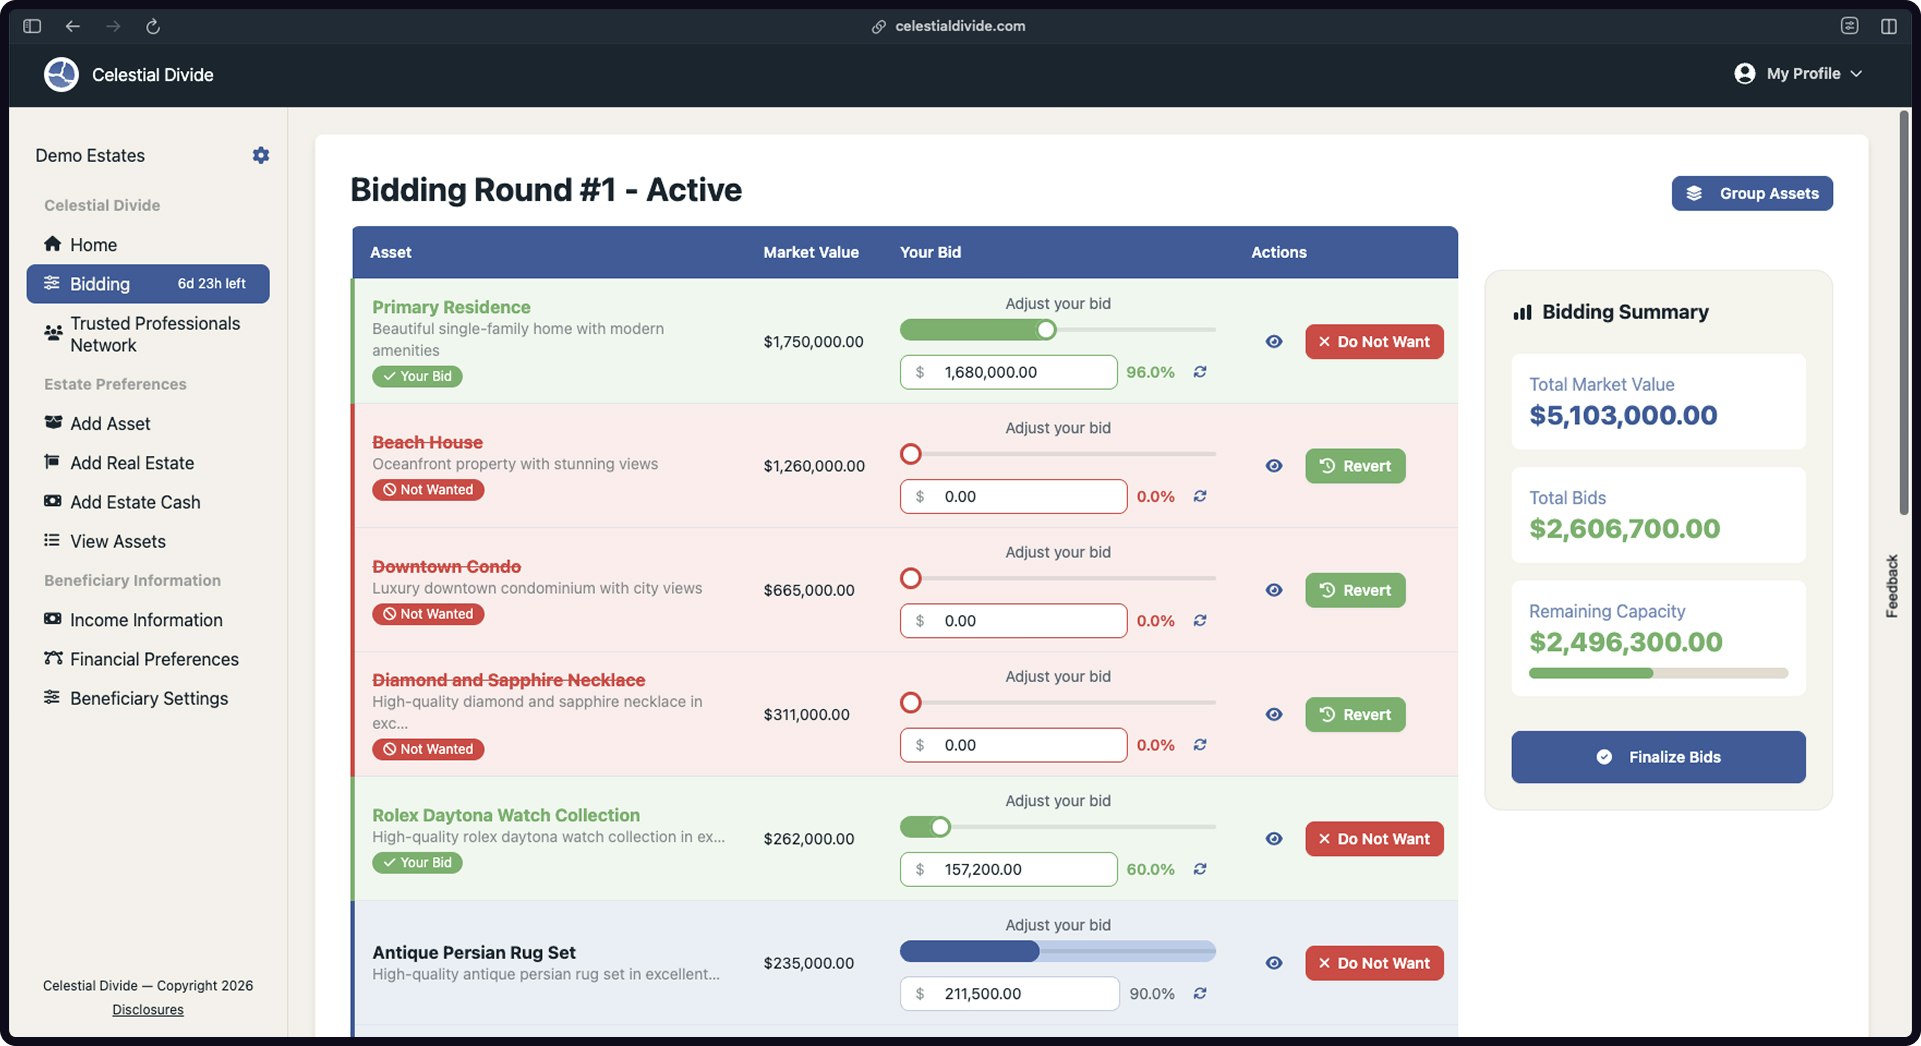Reset Rolex Daytona bid with refresh icon
The height and width of the screenshot is (1046, 1921).
coord(1200,869)
